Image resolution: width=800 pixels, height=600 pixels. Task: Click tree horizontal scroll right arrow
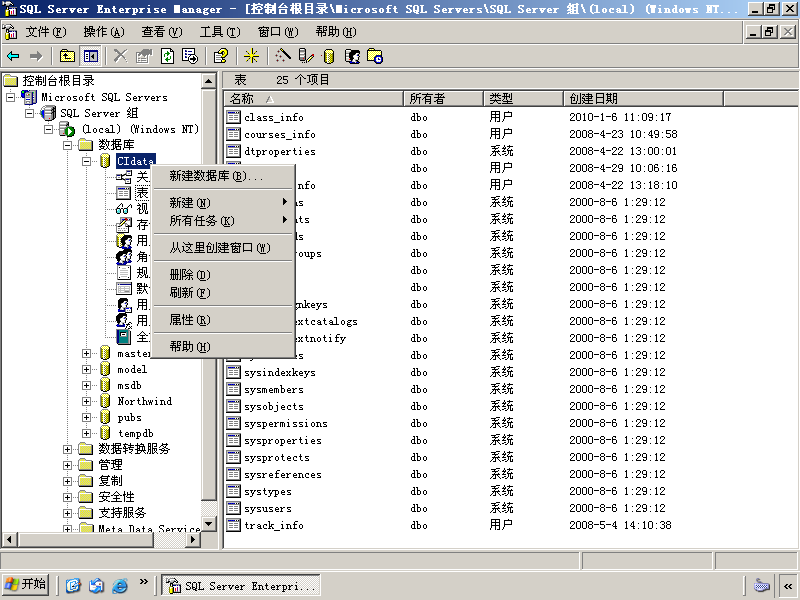[193, 539]
